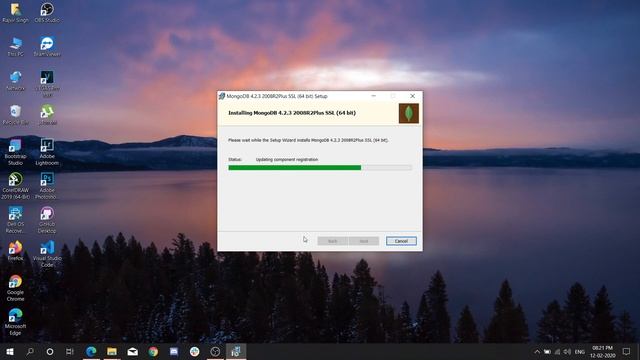Screen dimensions: 640x360
Task: Open the Action Center notifications icon
Action: [626, 351]
